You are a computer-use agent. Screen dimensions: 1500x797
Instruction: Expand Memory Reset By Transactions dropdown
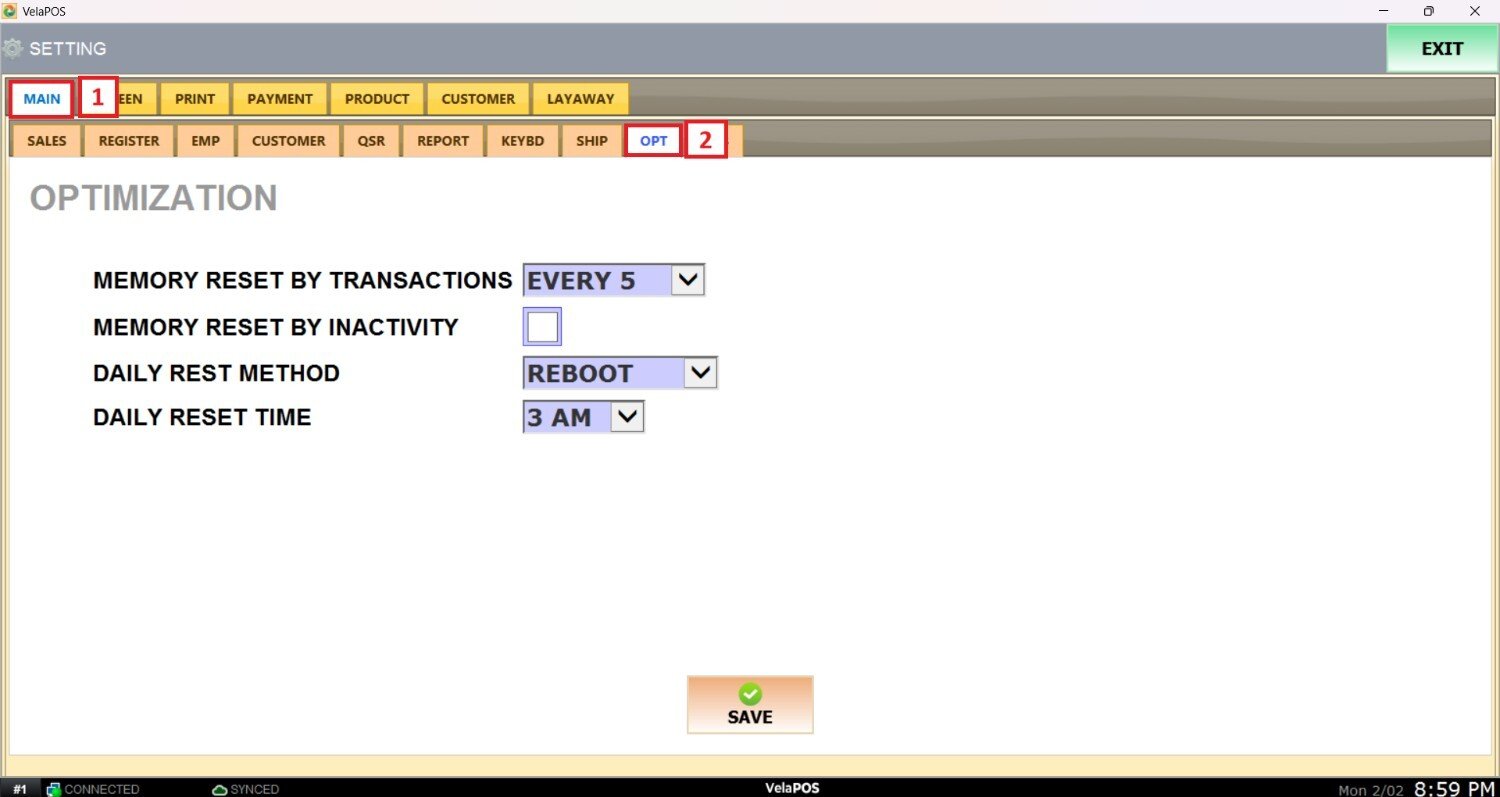[688, 280]
